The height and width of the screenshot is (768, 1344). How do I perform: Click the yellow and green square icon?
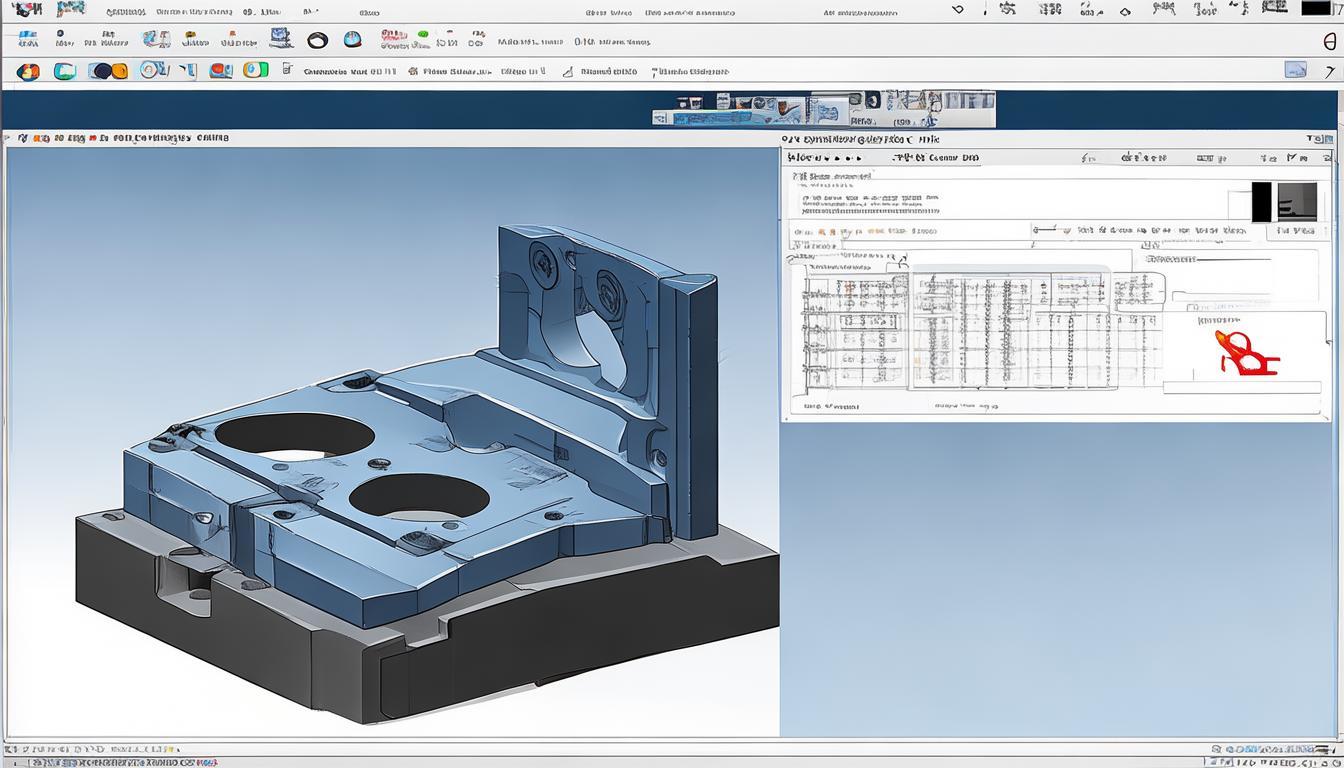(x=256, y=70)
